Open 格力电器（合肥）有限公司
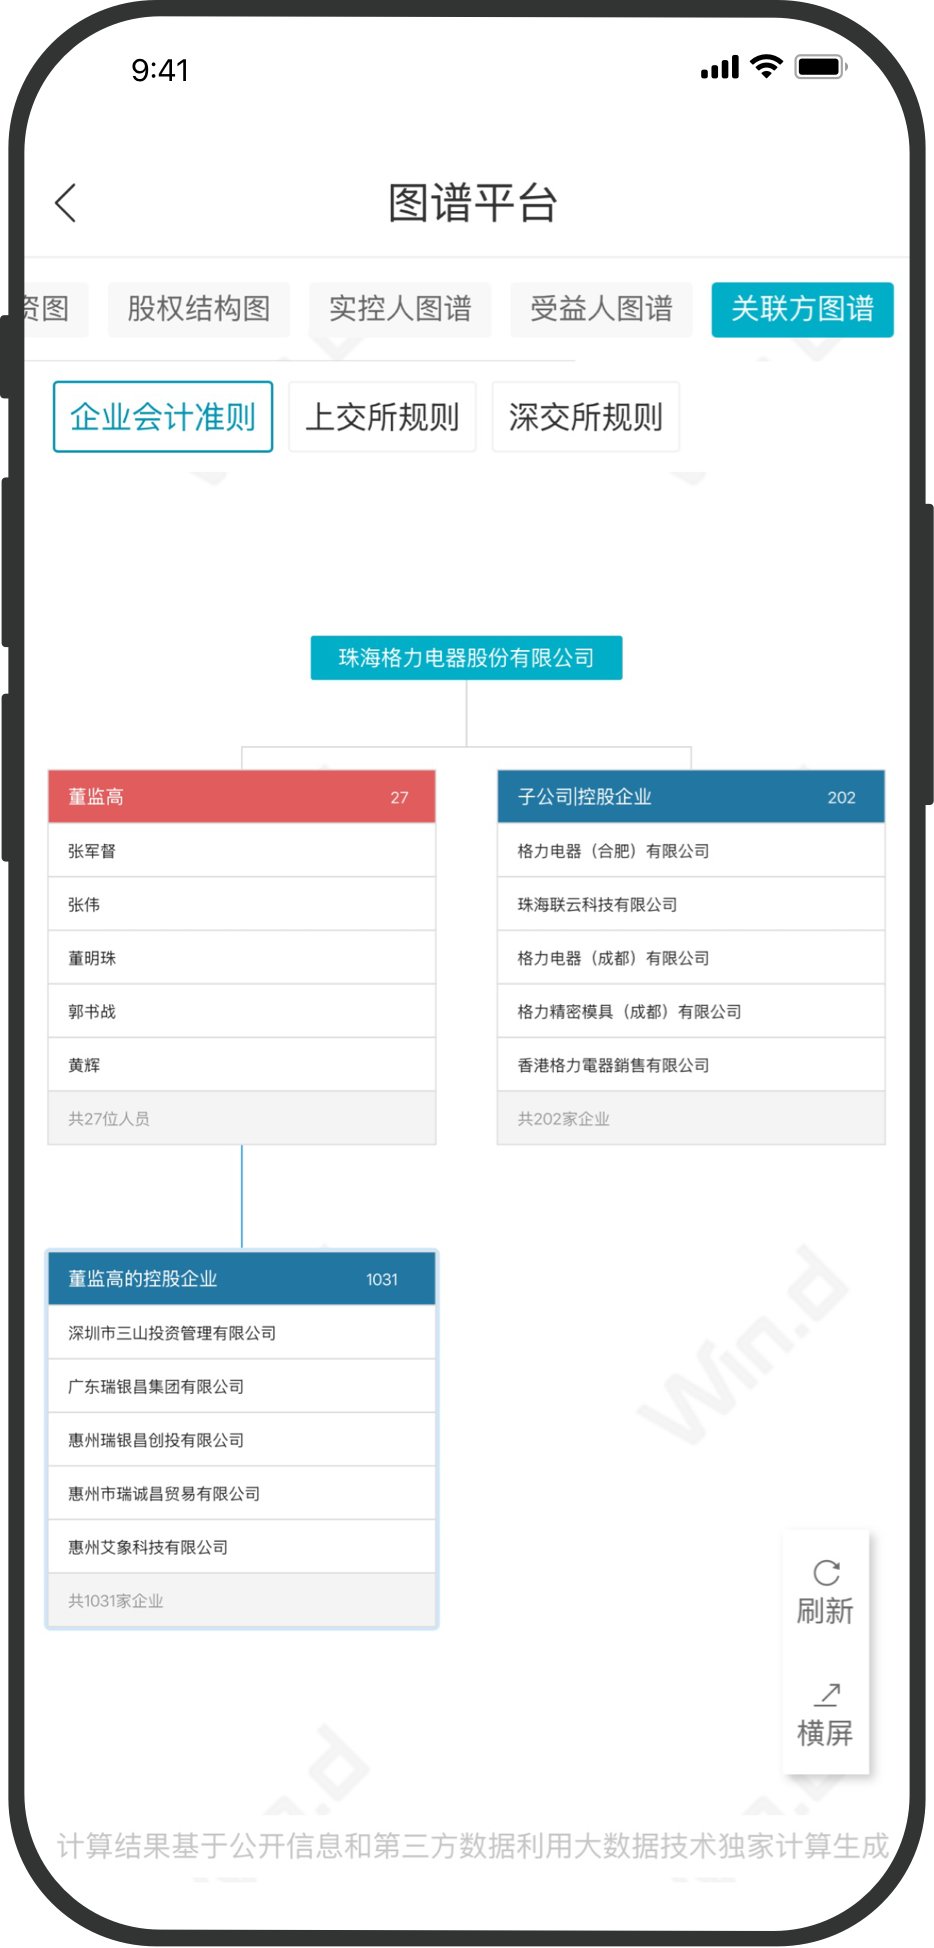Image resolution: width=934 pixels, height=1948 pixels. click(691, 851)
